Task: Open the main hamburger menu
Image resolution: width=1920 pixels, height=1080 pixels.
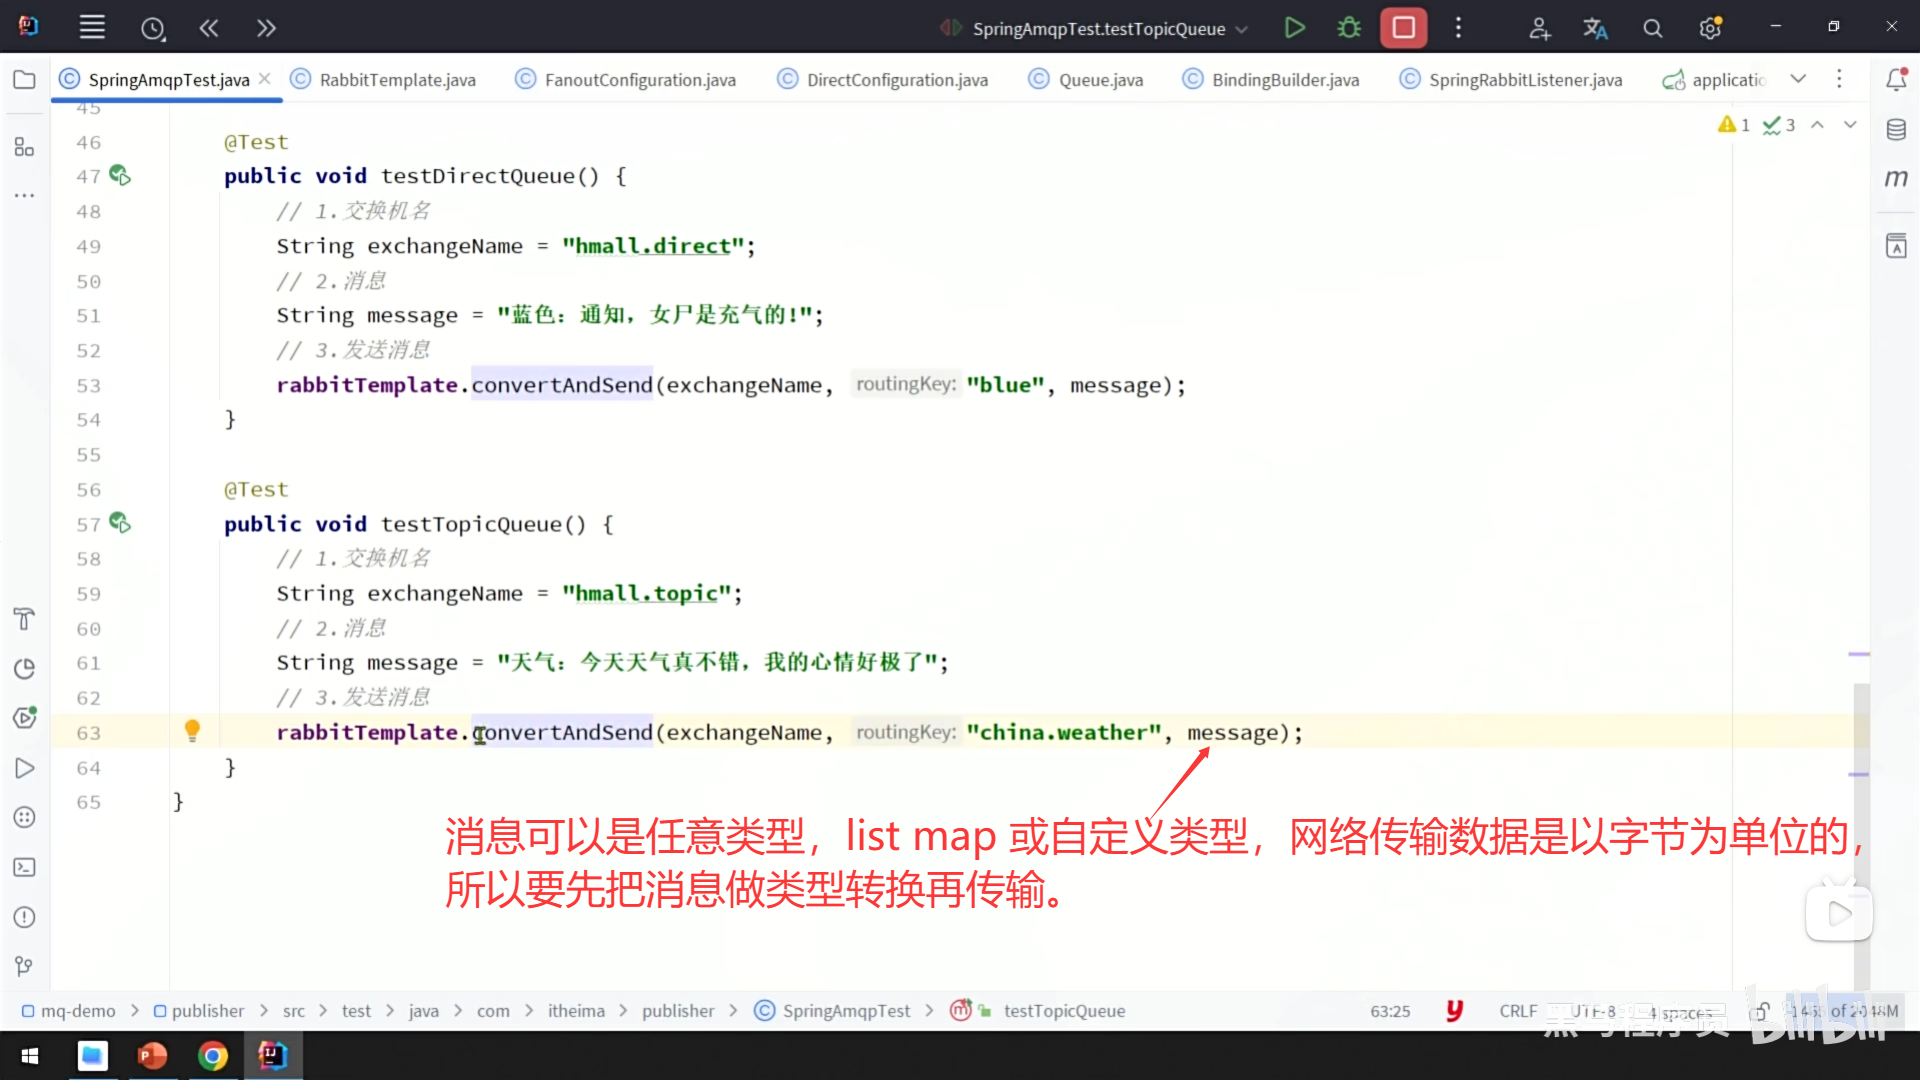Action: coord(92,28)
